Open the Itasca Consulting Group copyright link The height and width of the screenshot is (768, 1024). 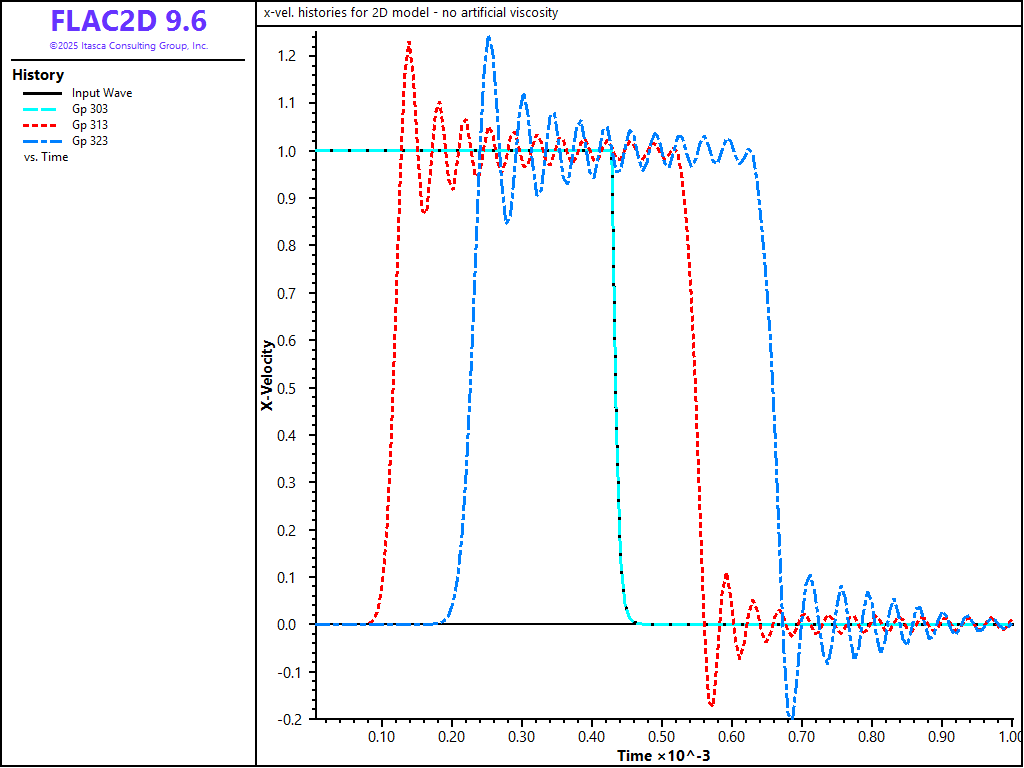click(x=128, y=46)
